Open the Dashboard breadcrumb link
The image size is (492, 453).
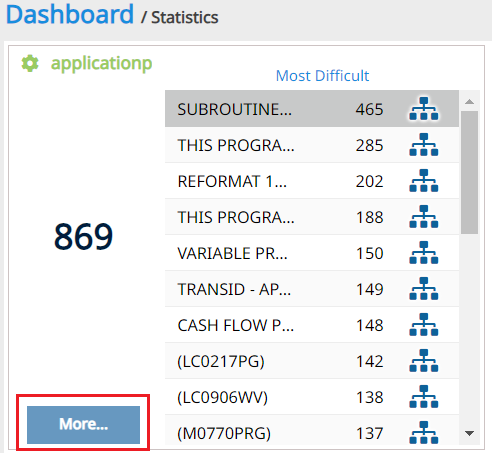tap(70, 15)
